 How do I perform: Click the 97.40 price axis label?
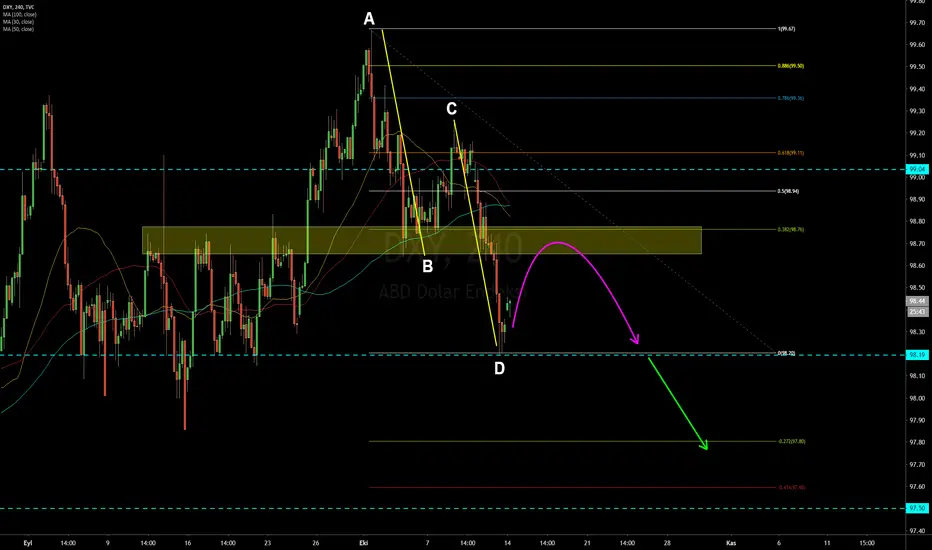pos(917,531)
